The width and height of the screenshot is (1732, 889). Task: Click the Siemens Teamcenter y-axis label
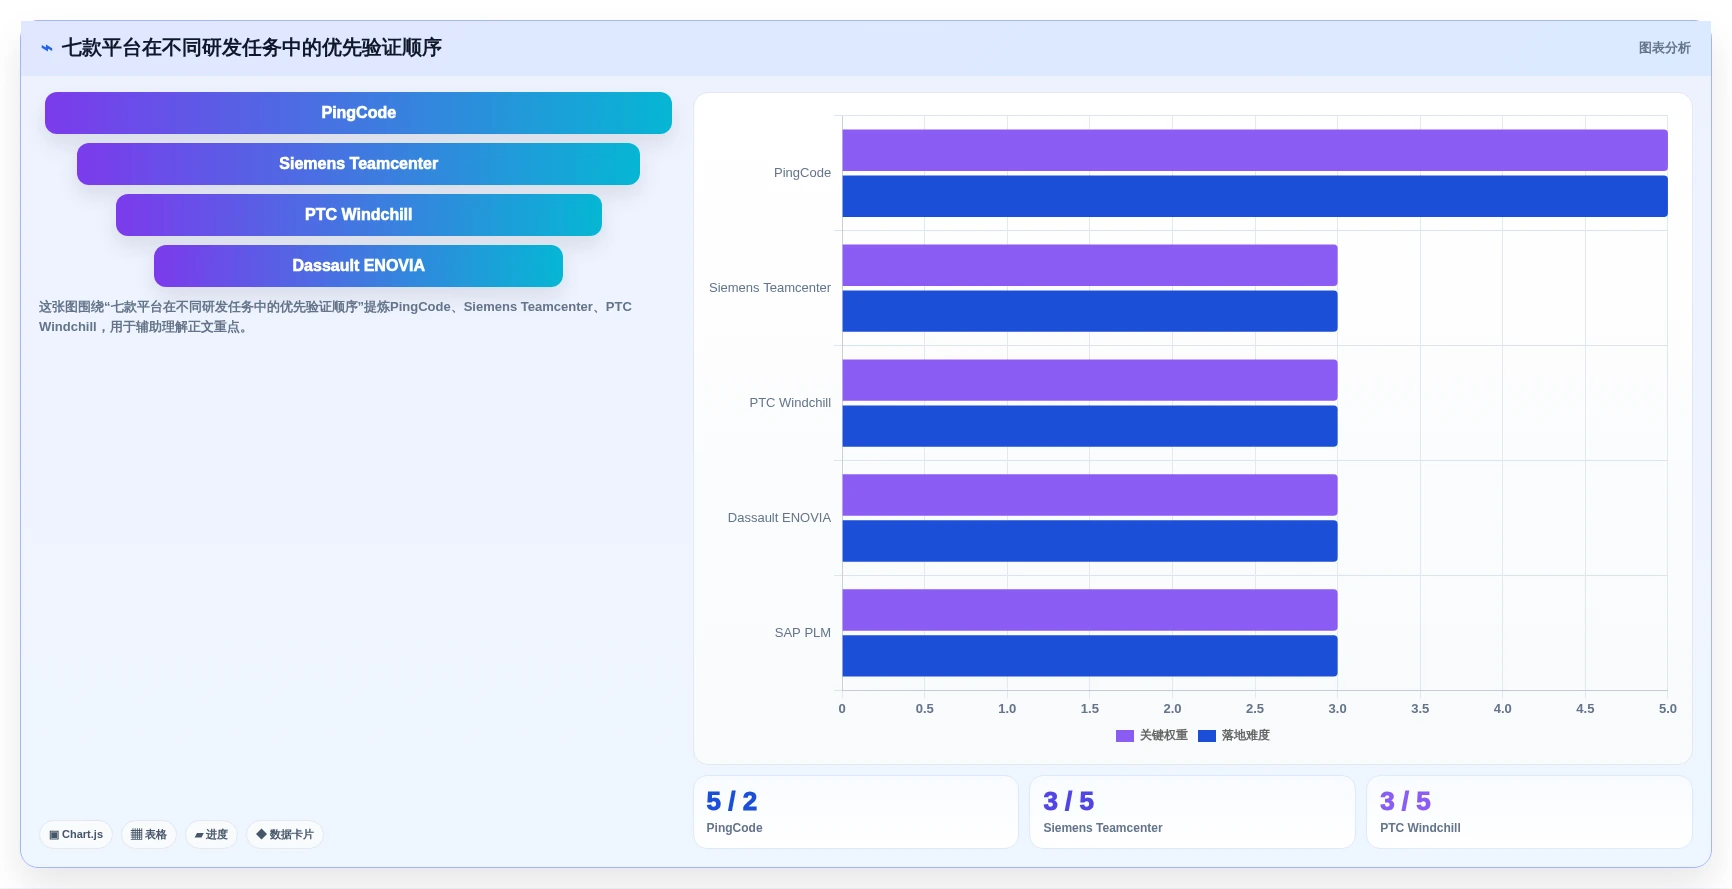coord(770,288)
